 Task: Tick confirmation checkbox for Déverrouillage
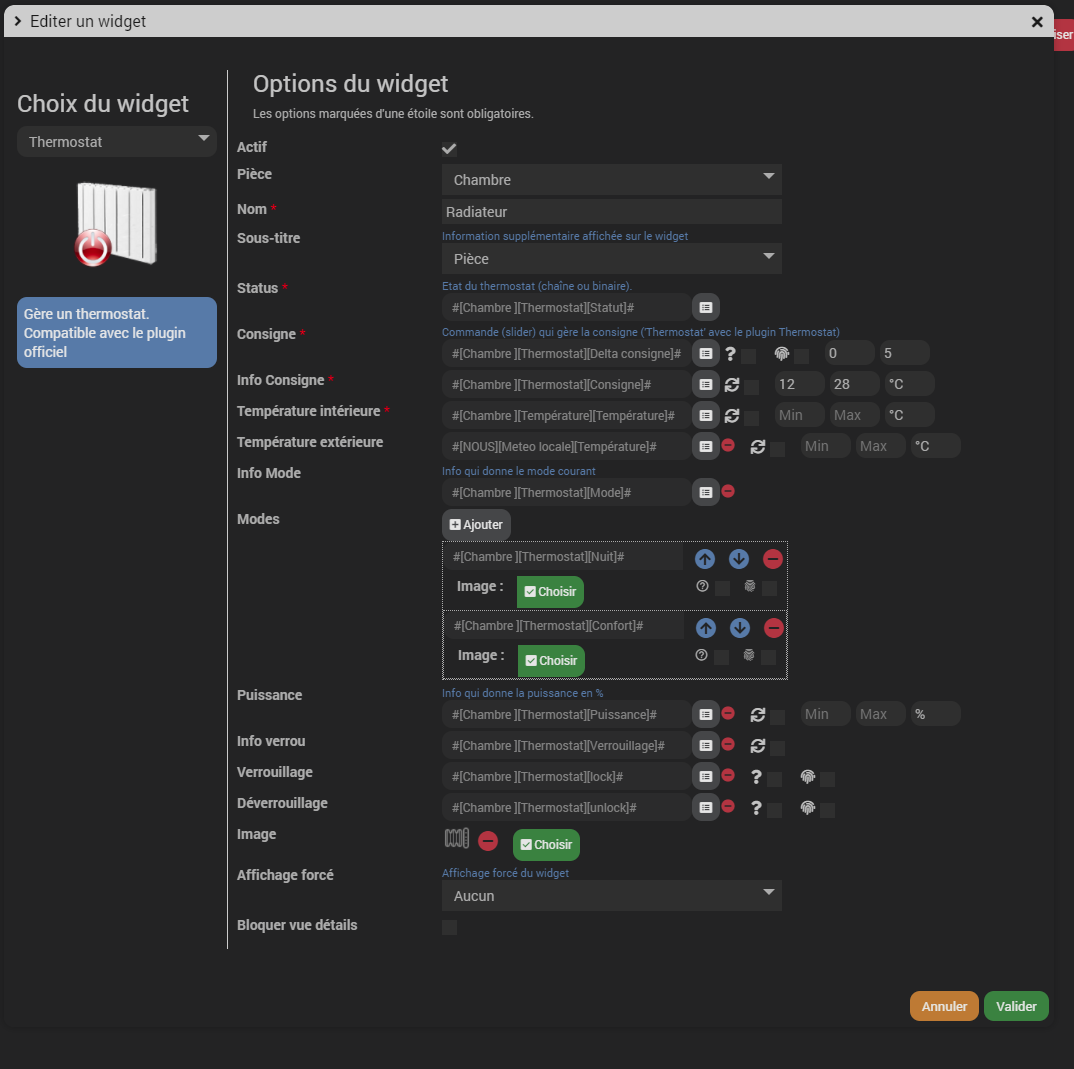click(x=775, y=810)
